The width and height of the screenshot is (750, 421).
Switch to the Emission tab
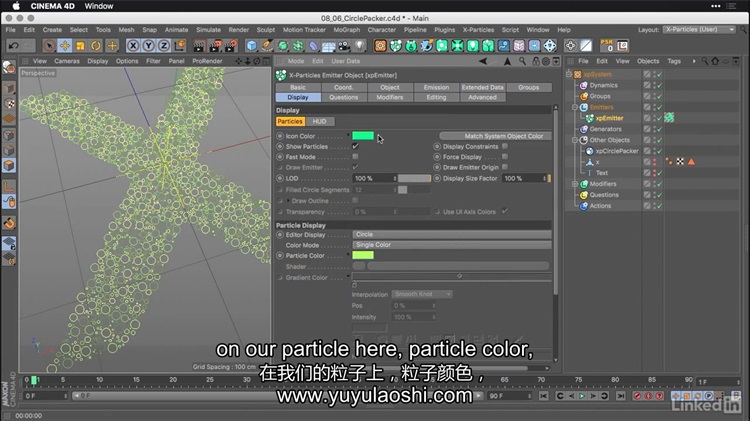[x=436, y=88]
